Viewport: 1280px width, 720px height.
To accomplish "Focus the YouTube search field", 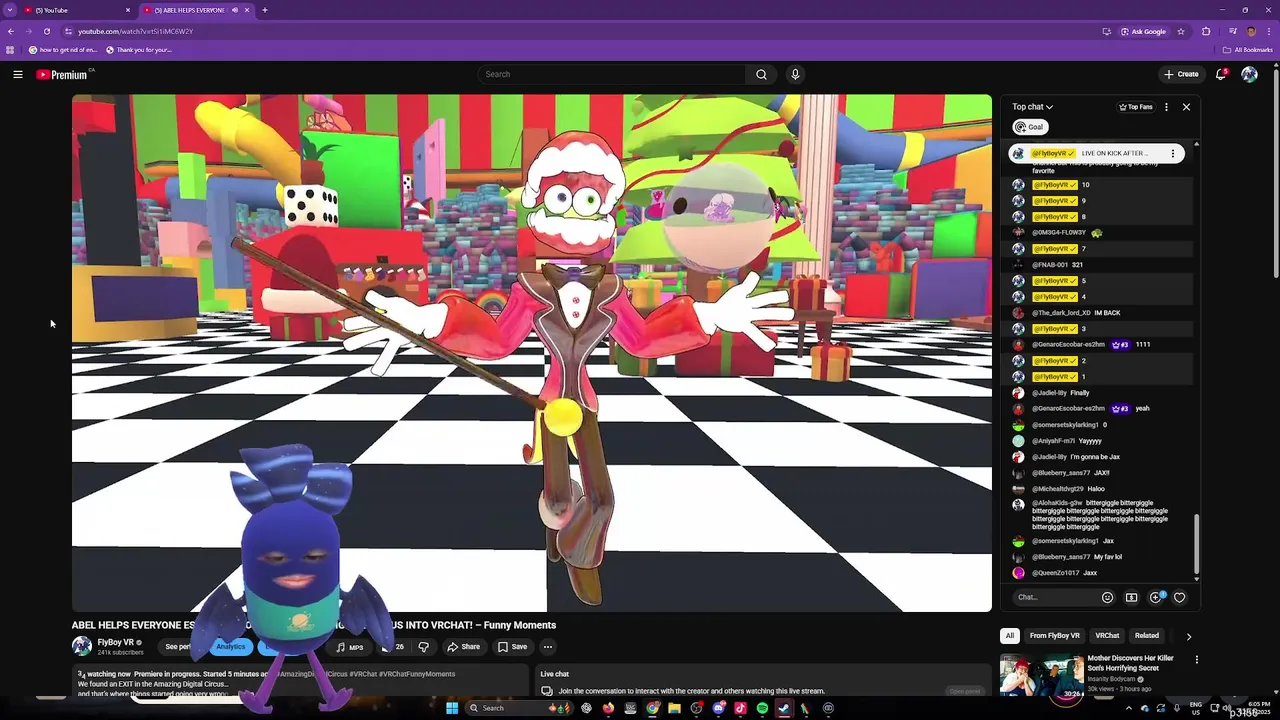I will [x=612, y=74].
